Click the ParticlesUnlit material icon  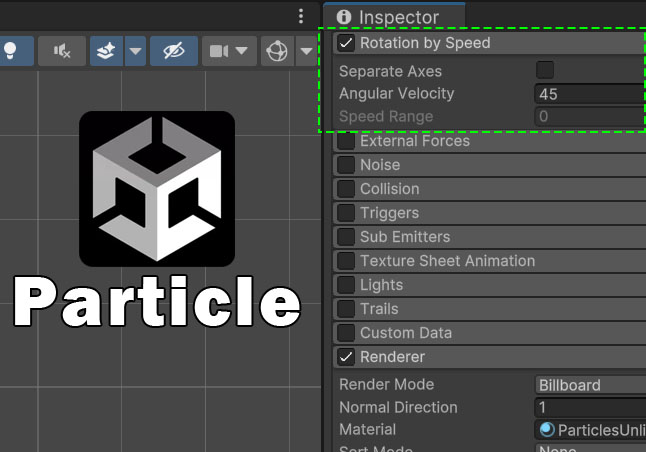tap(546, 430)
